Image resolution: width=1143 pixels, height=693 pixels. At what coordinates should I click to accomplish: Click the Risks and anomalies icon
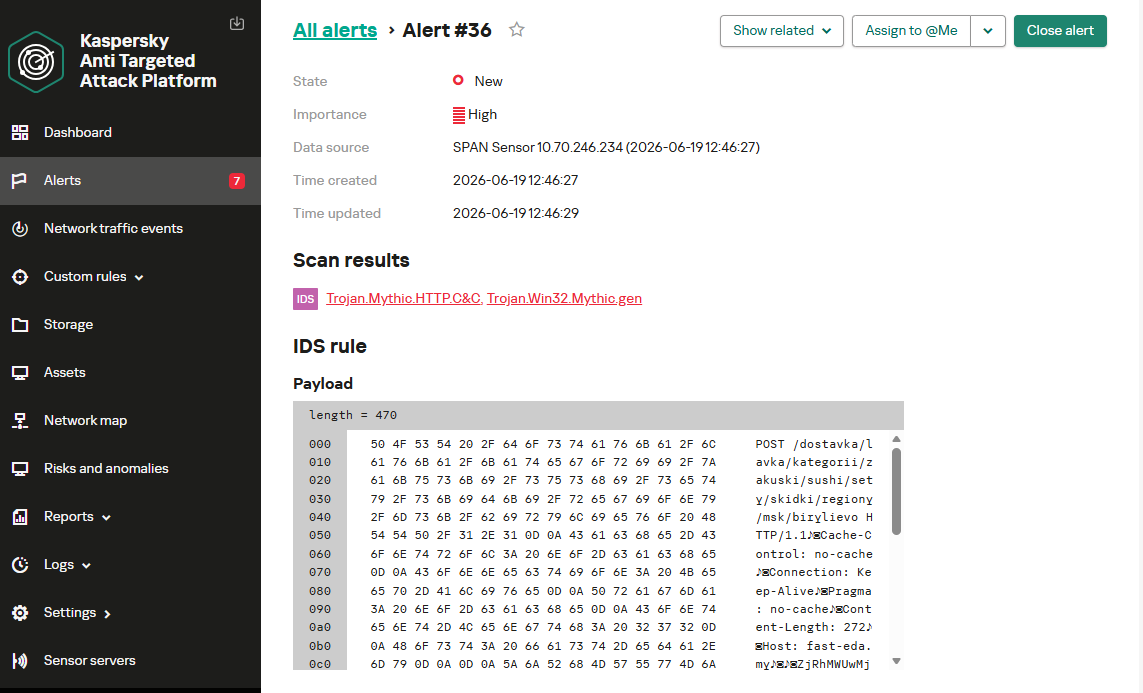tap(20, 469)
